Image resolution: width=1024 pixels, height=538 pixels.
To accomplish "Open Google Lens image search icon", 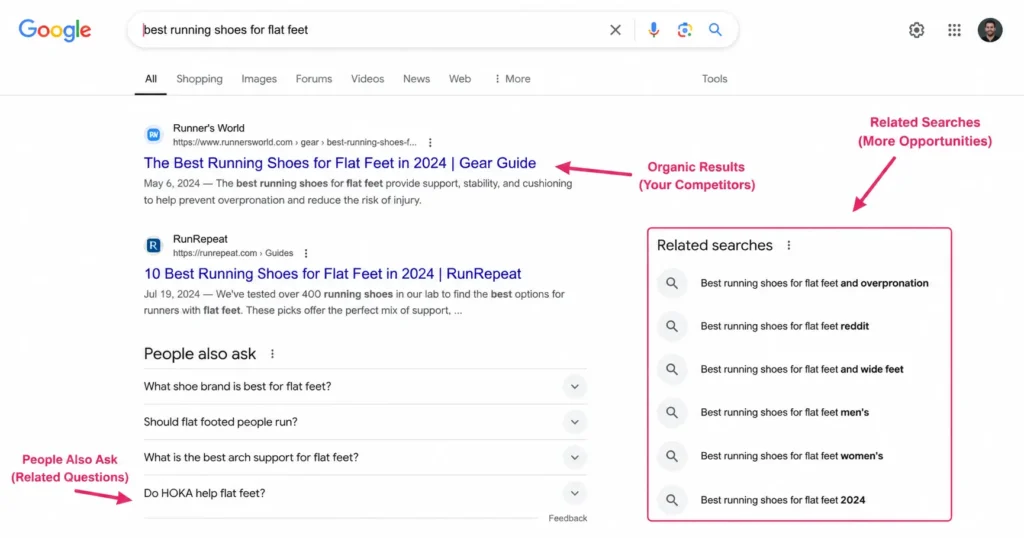I will tap(684, 30).
